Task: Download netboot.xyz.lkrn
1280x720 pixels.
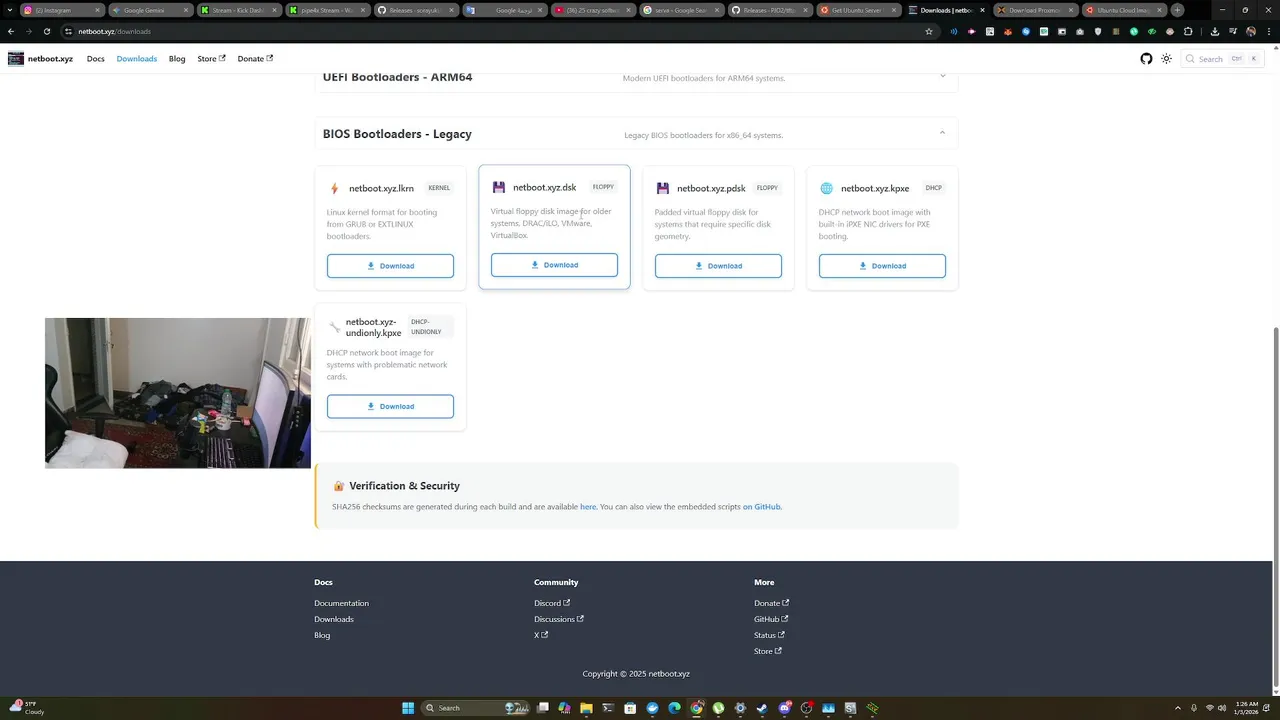Action: click(x=390, y=266)
